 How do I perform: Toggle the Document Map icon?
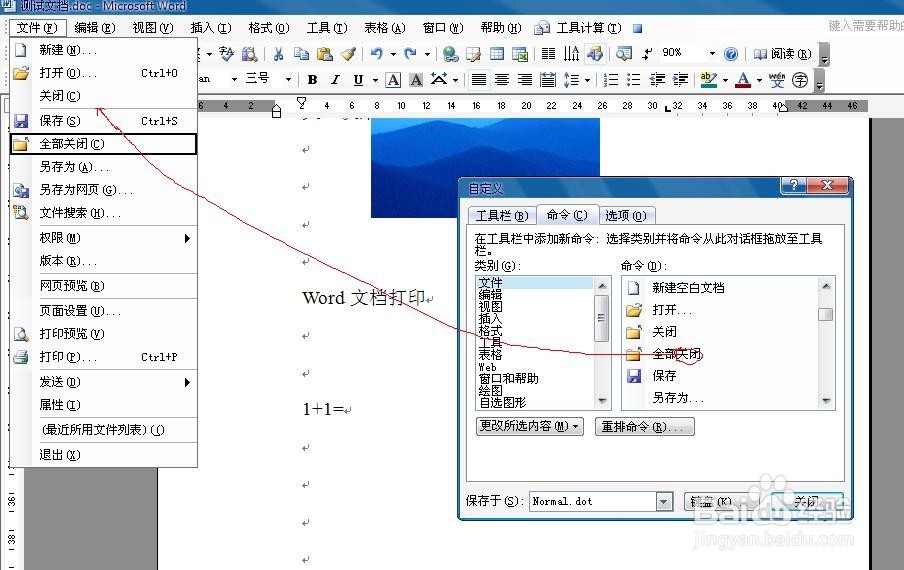point(623,54)
